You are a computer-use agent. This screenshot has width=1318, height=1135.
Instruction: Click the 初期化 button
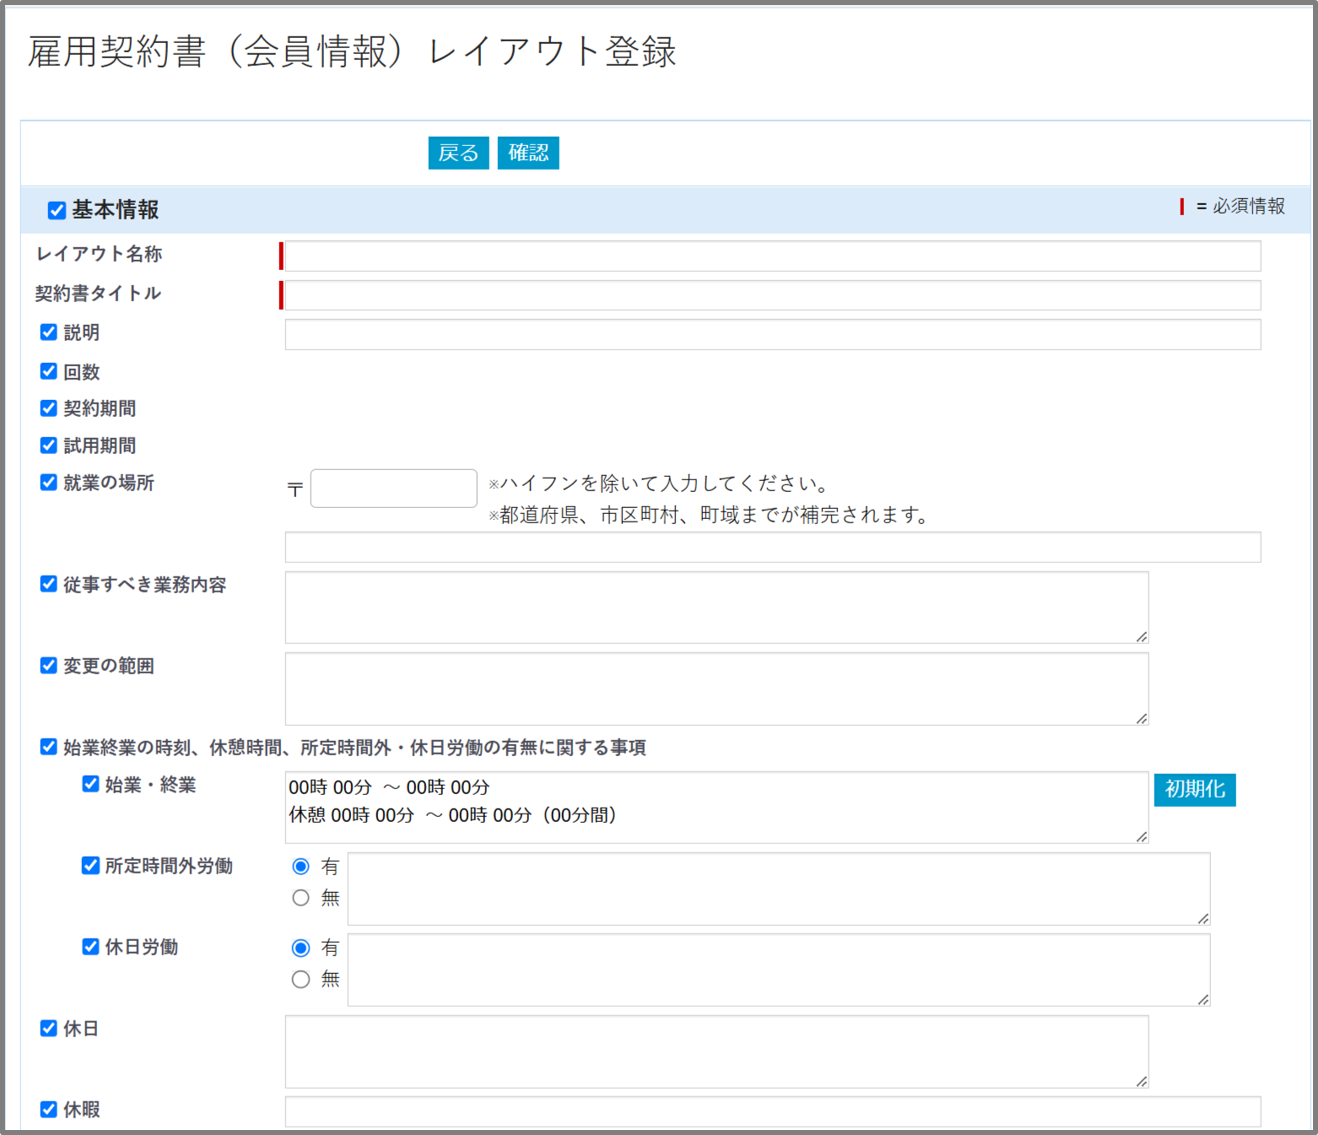[x=1195, y=789]
